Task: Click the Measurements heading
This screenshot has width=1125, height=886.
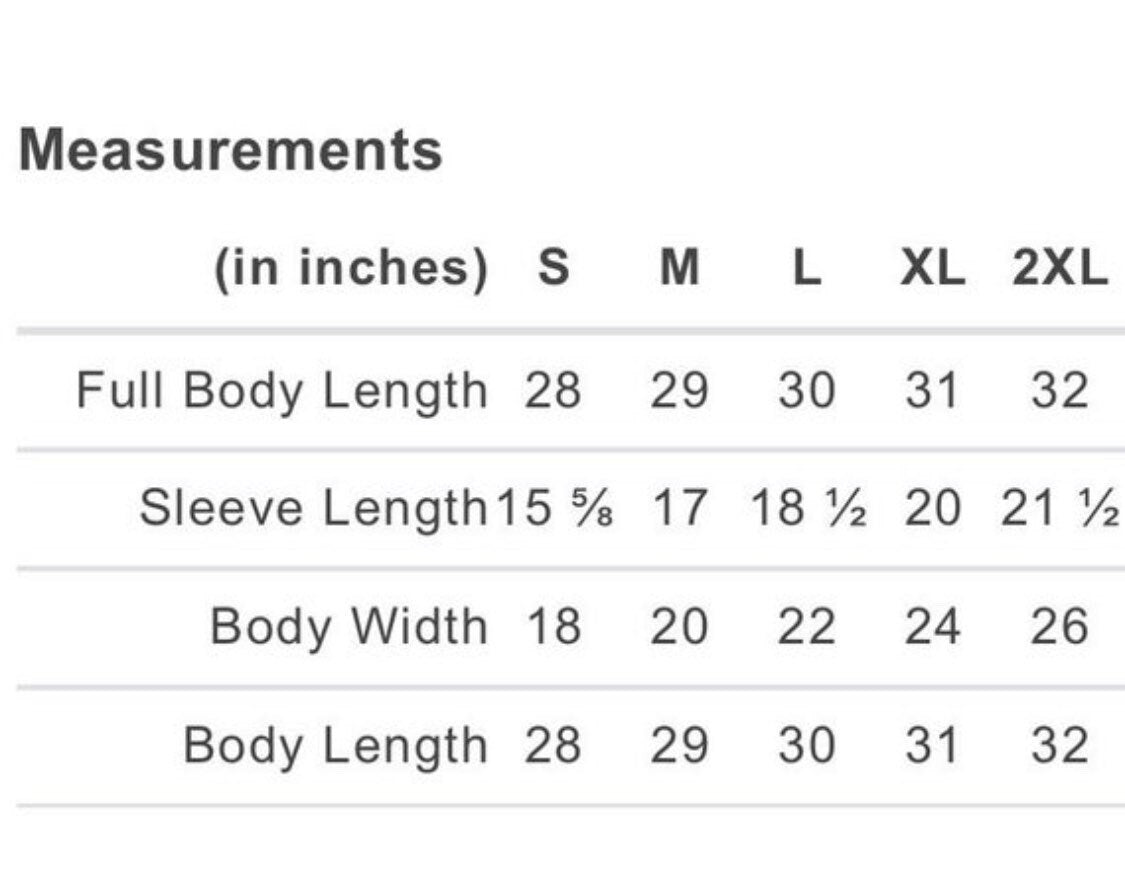Action: coord(230,151)
